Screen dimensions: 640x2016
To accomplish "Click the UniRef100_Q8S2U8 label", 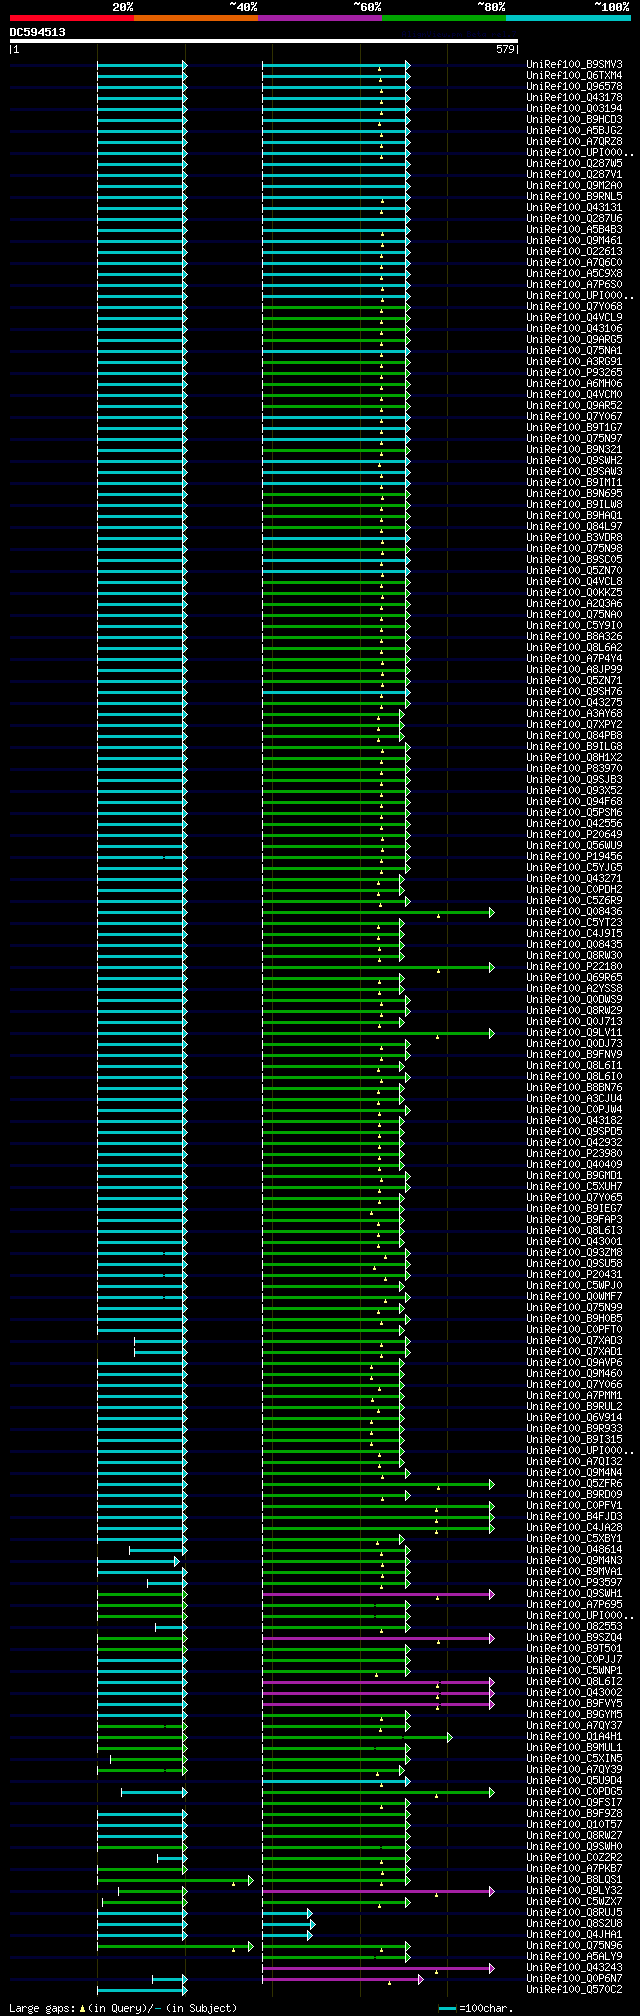I will tap(574, 1923).
